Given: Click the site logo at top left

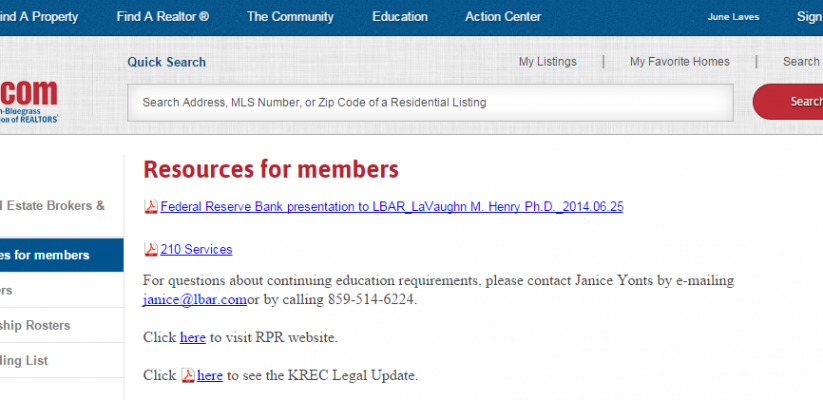Looking at the screenshot, I should (29, 100).
